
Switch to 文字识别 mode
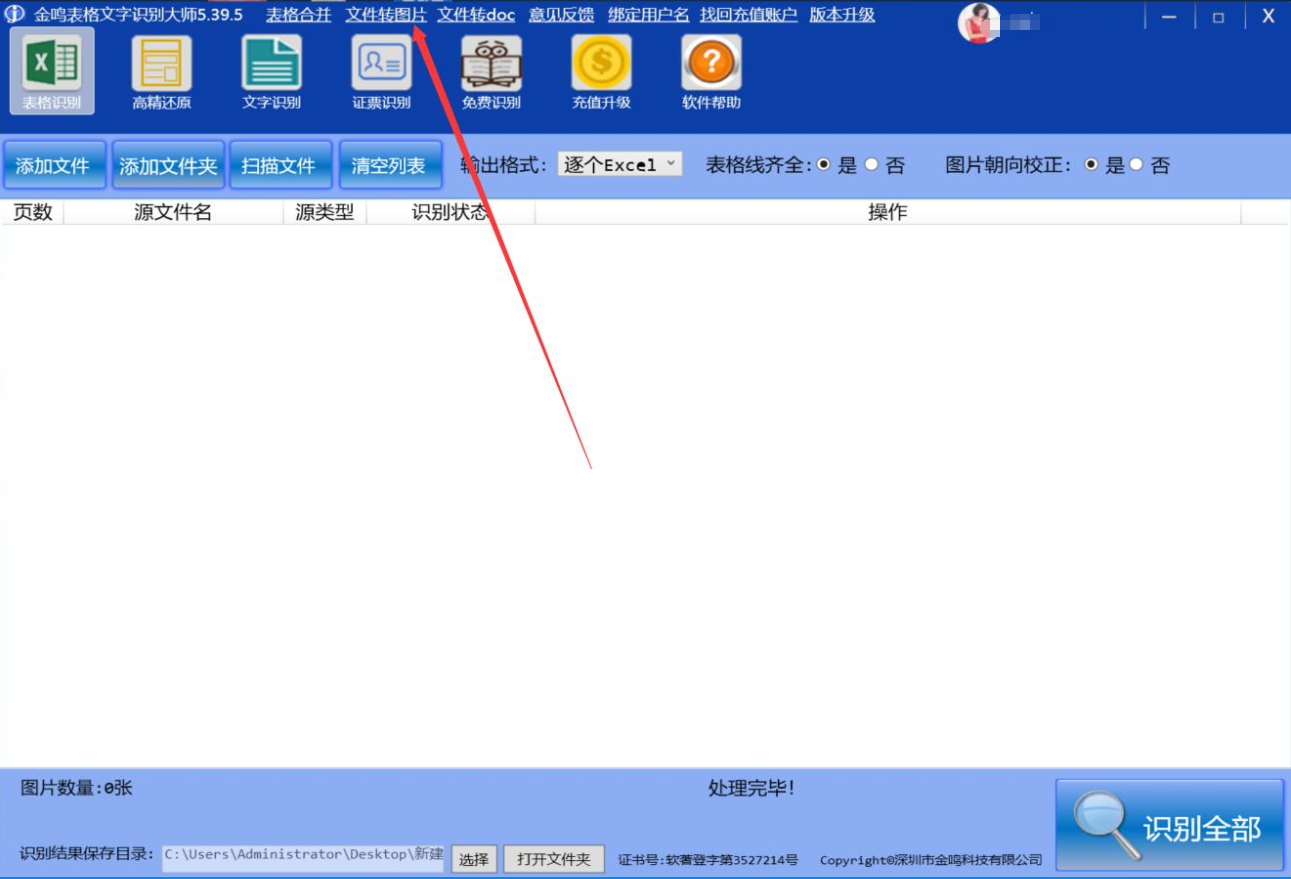point(271,71)
